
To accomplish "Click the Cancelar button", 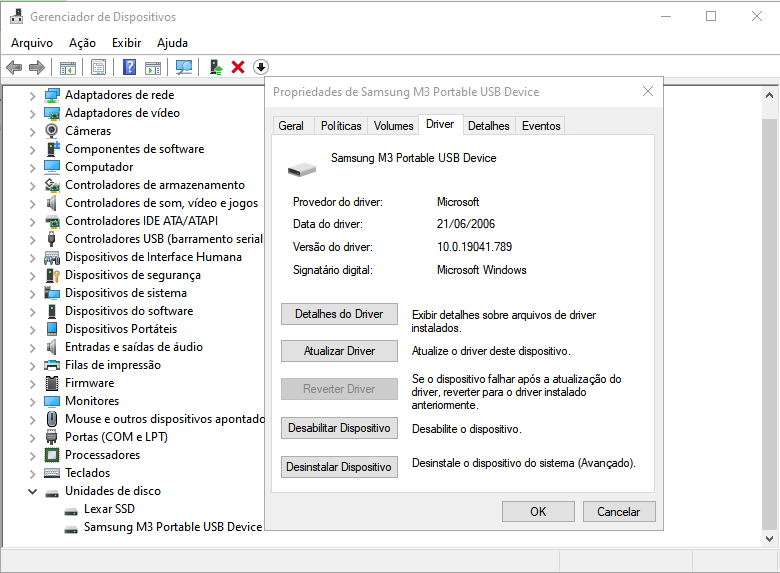I will [x=619, y=511].
